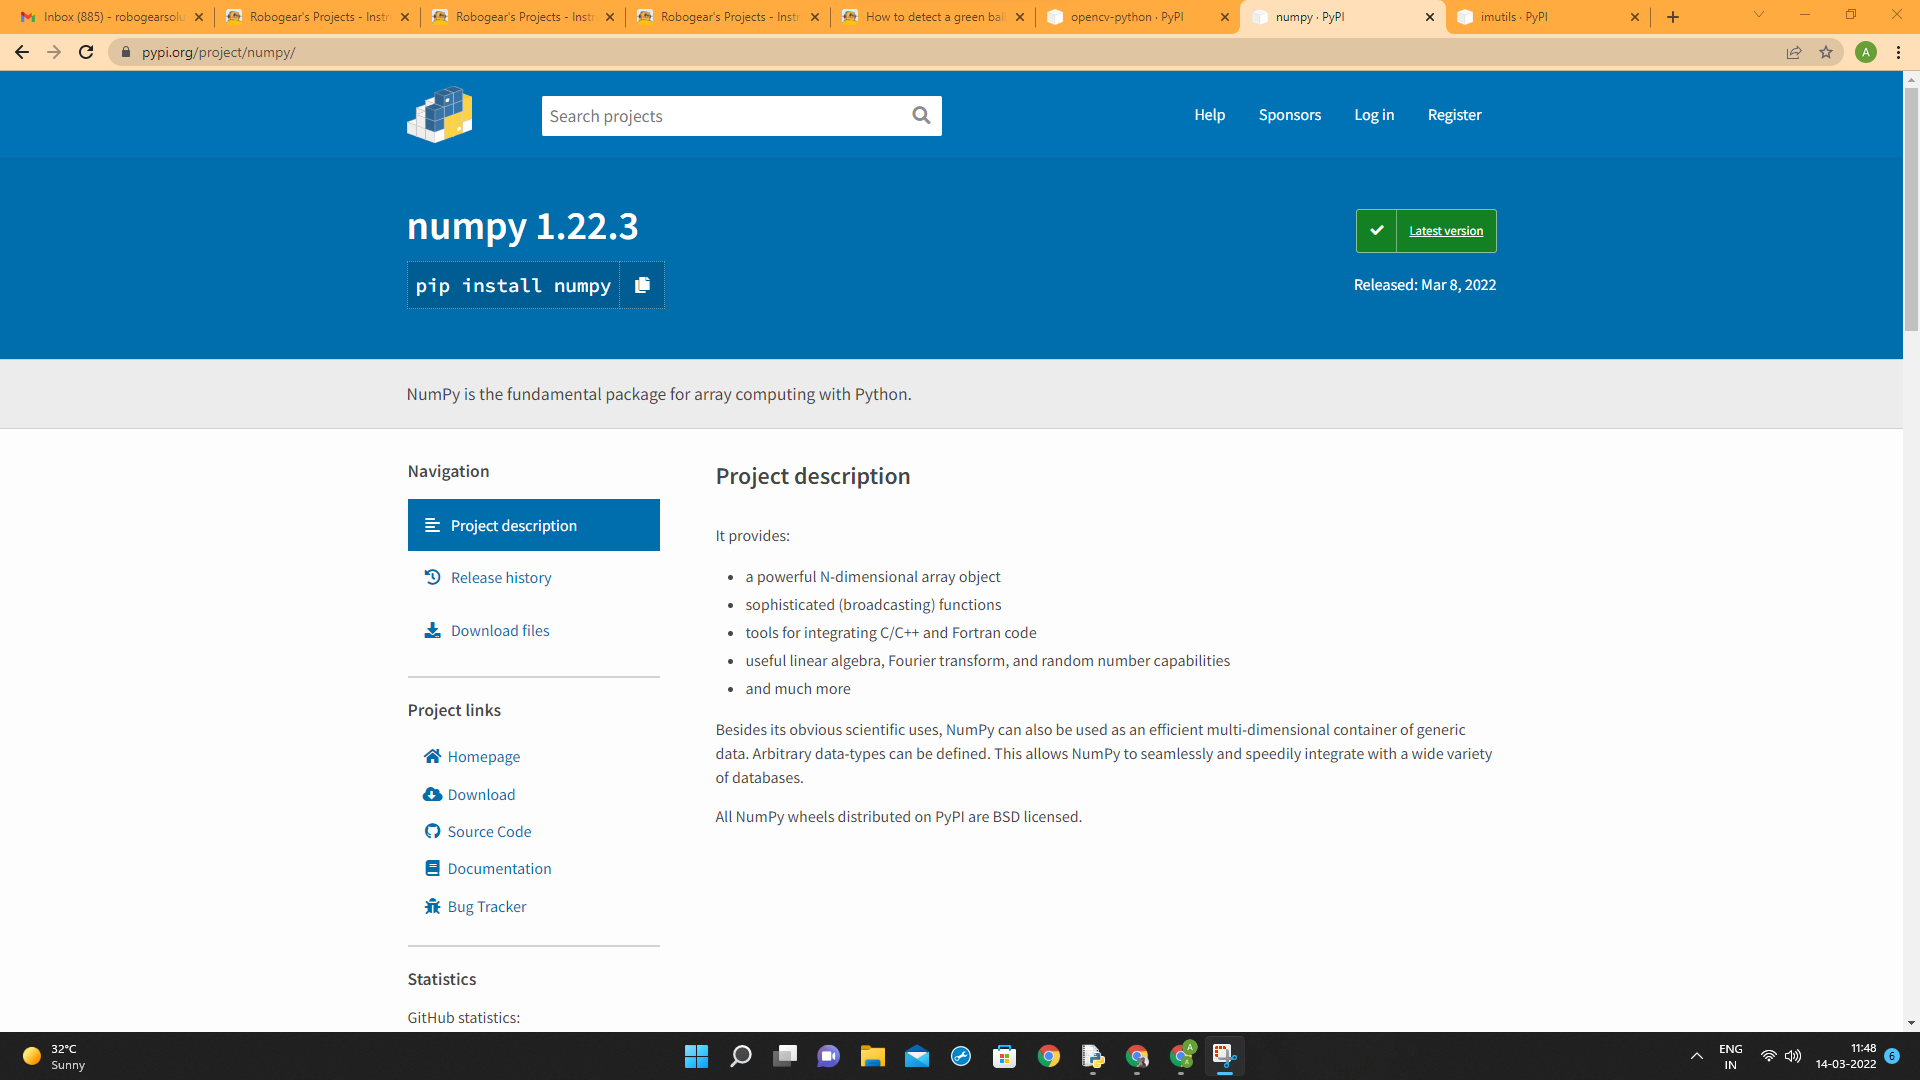This screenshot has height=1080, width=1920.
Task: Open Windows Start menu
Action: coord(696,1056)
